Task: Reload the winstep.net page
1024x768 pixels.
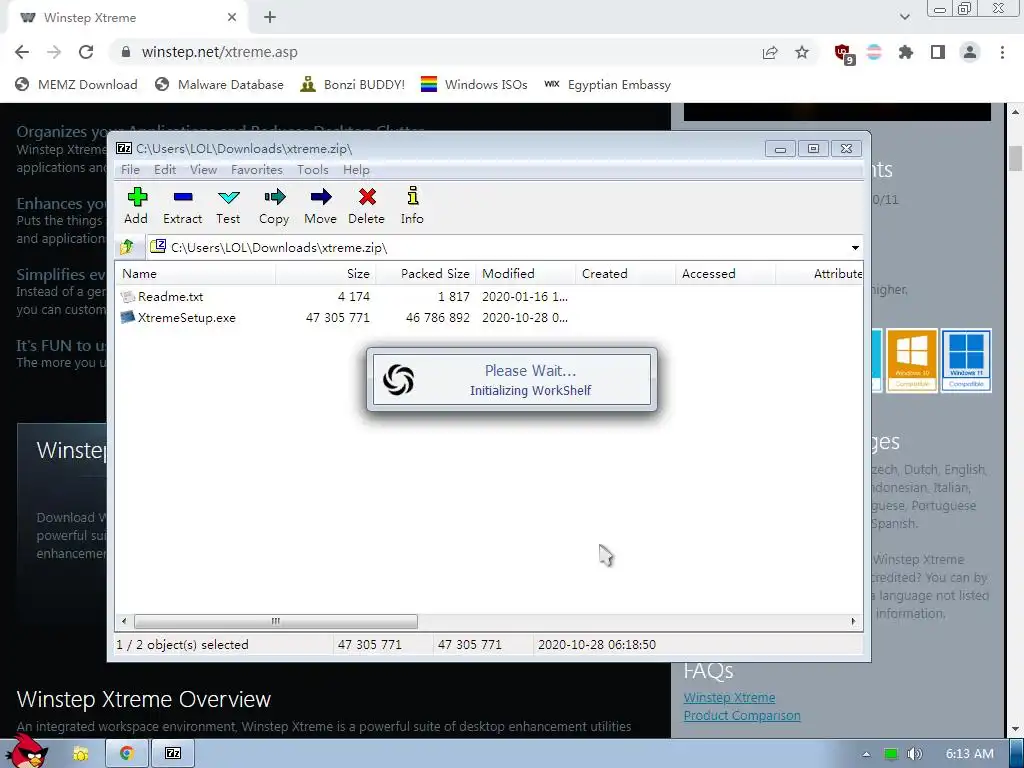Action: coord(86,52)
